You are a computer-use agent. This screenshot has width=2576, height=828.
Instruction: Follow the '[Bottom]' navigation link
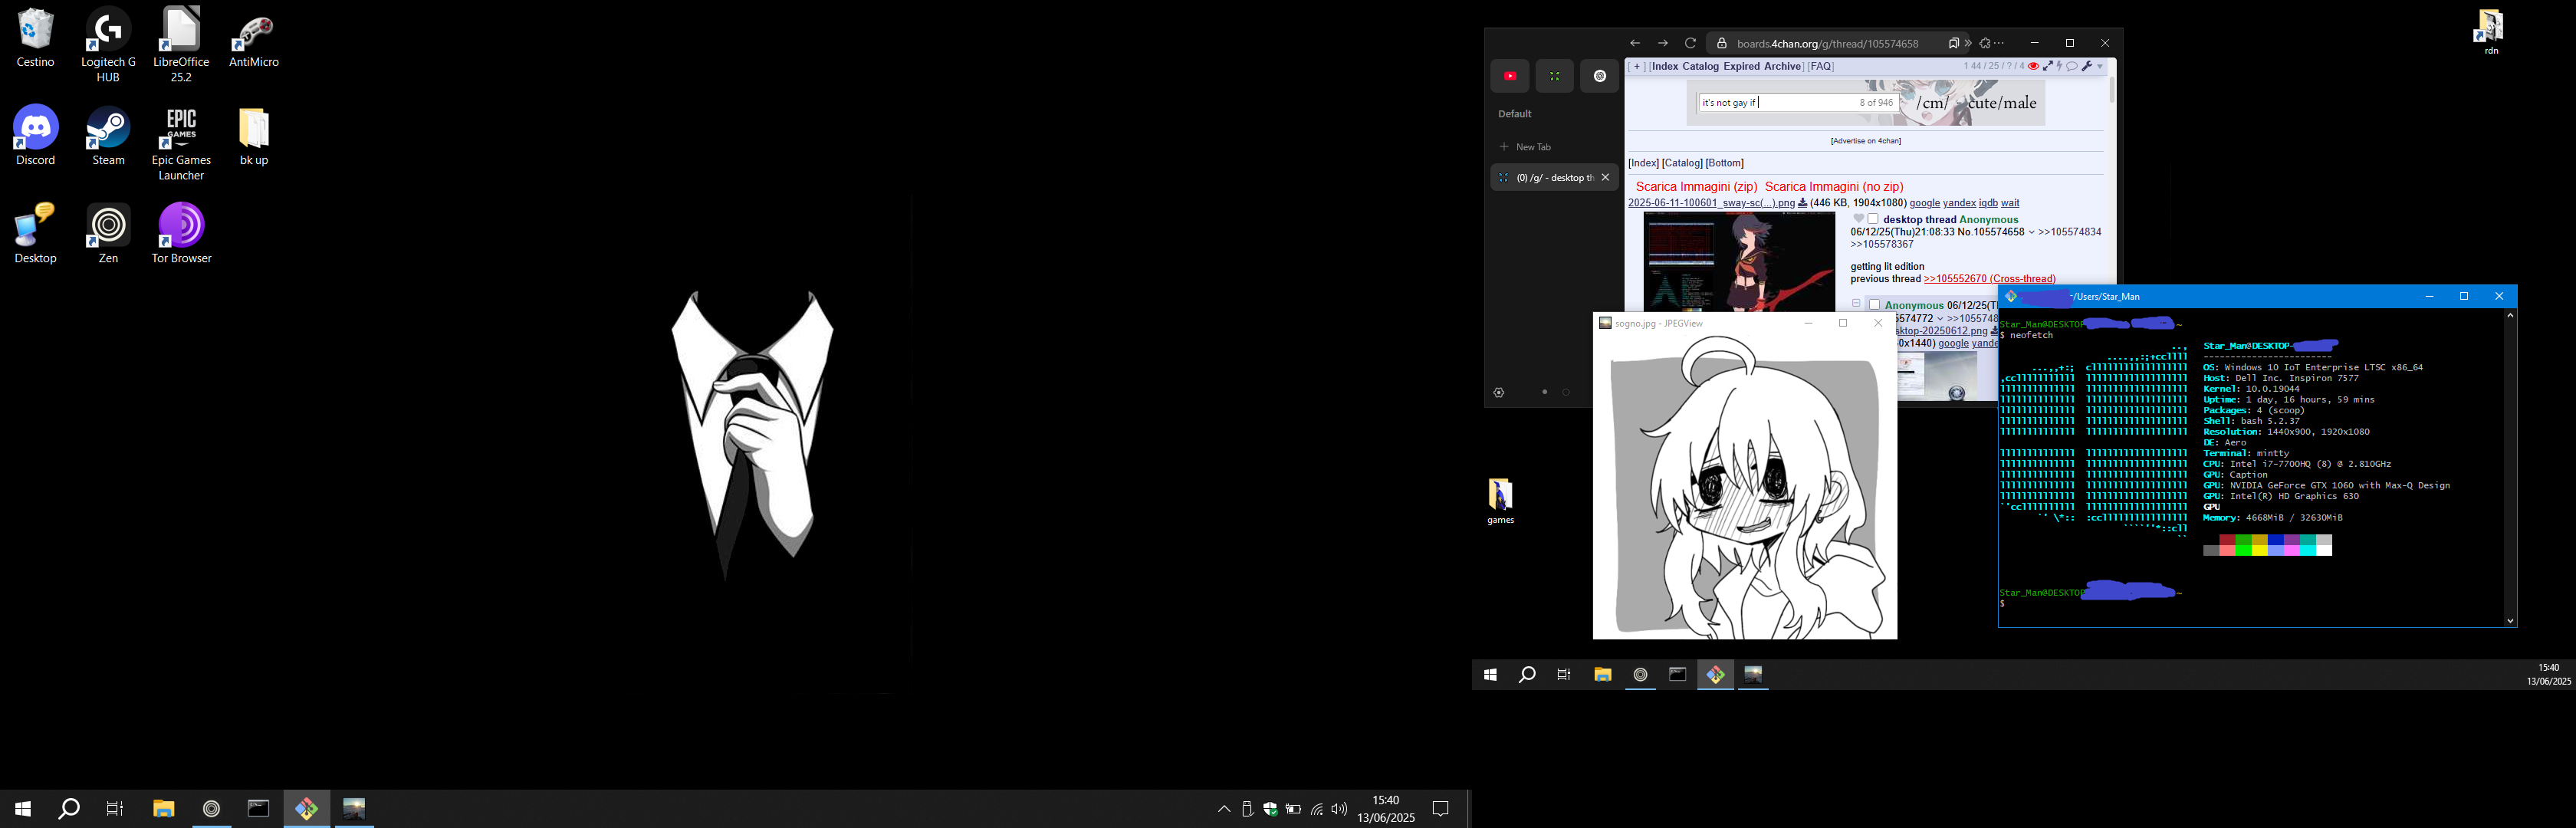point(1725,163)
